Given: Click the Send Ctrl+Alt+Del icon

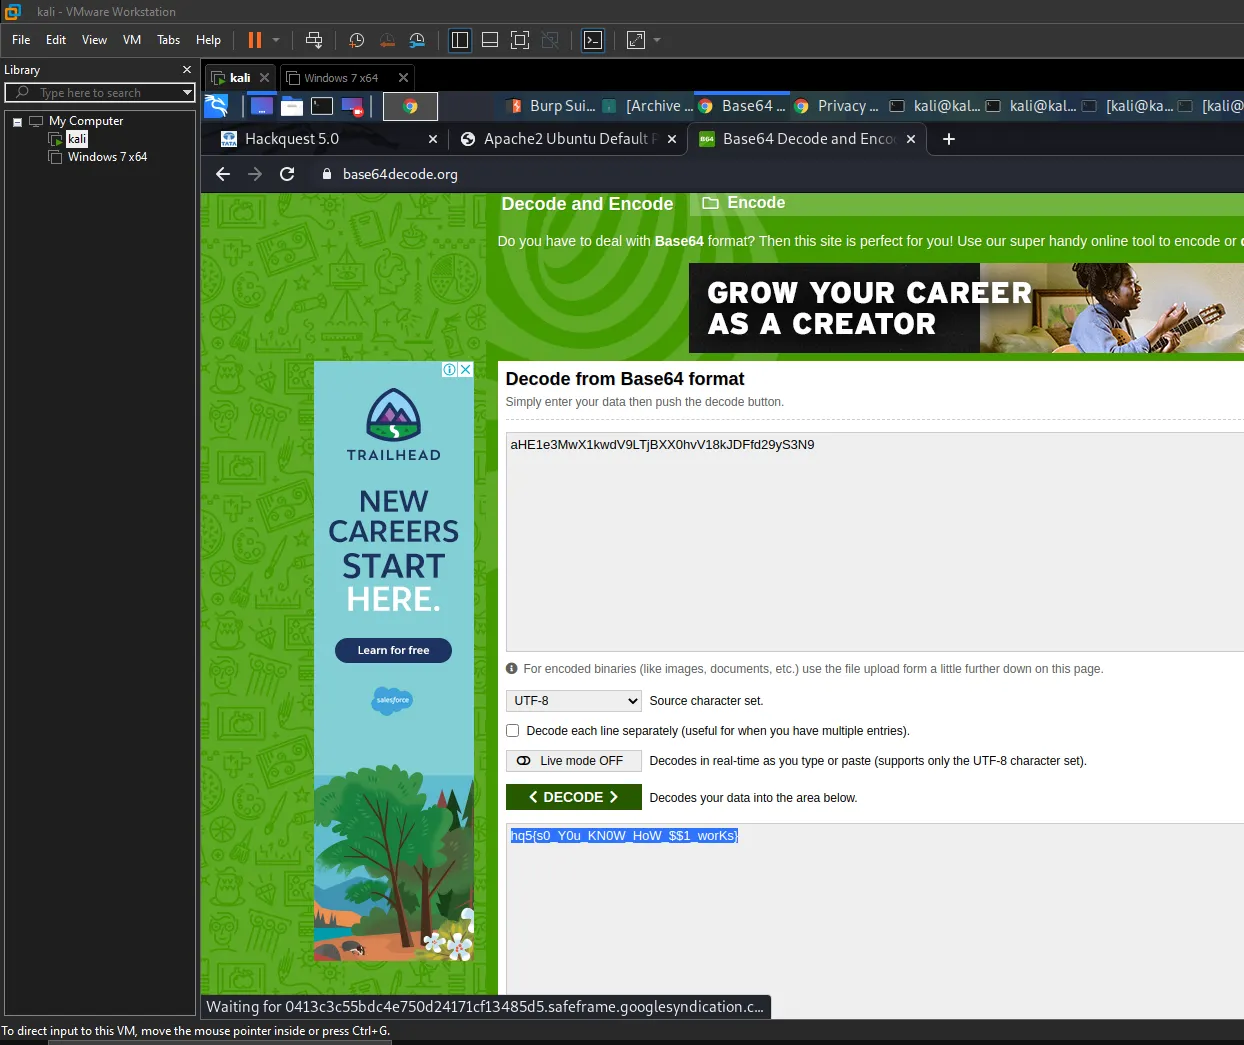Looking at the screenshot, I should (314, 40).
